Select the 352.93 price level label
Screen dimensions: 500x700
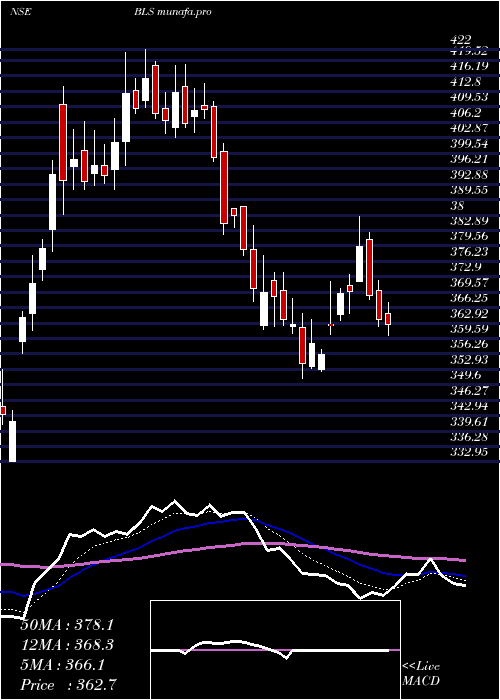pyautogui.click(x=469, y=359)
